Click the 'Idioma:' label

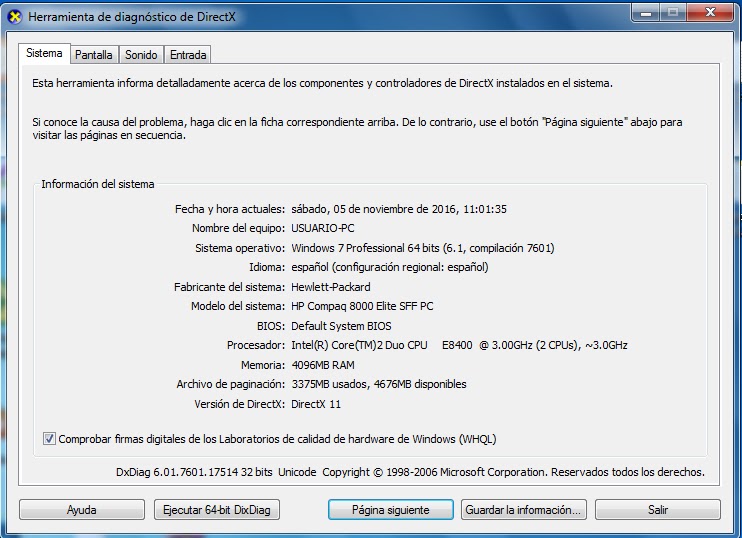click(267, 267)
